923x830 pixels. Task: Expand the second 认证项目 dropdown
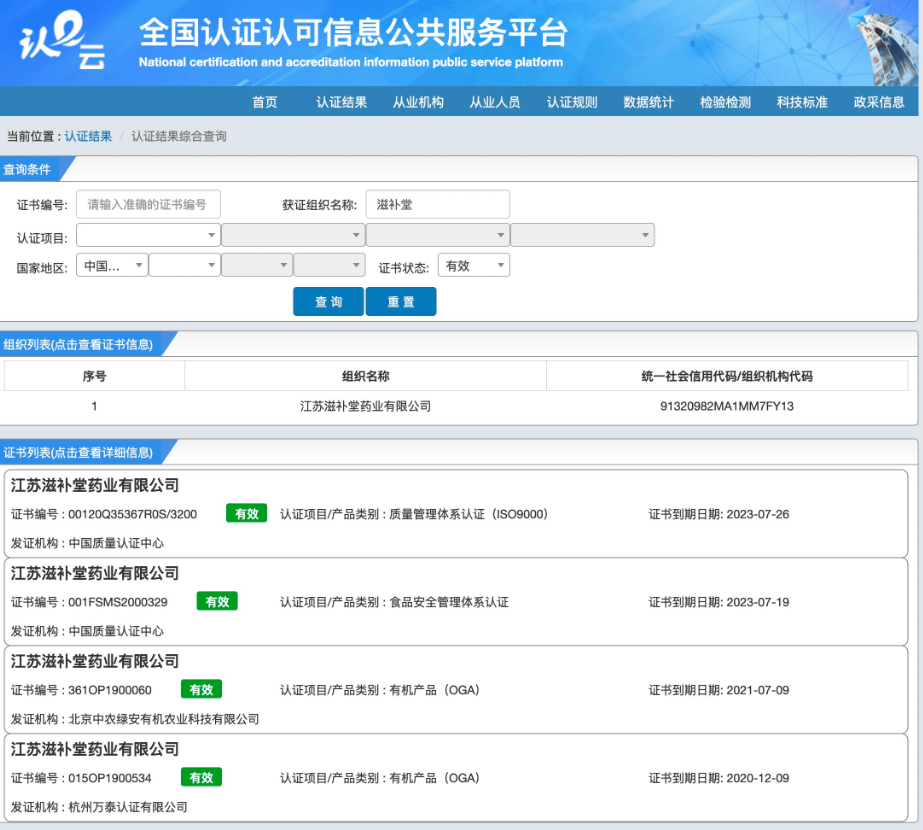pyautogui.click(x=293, y=235)
